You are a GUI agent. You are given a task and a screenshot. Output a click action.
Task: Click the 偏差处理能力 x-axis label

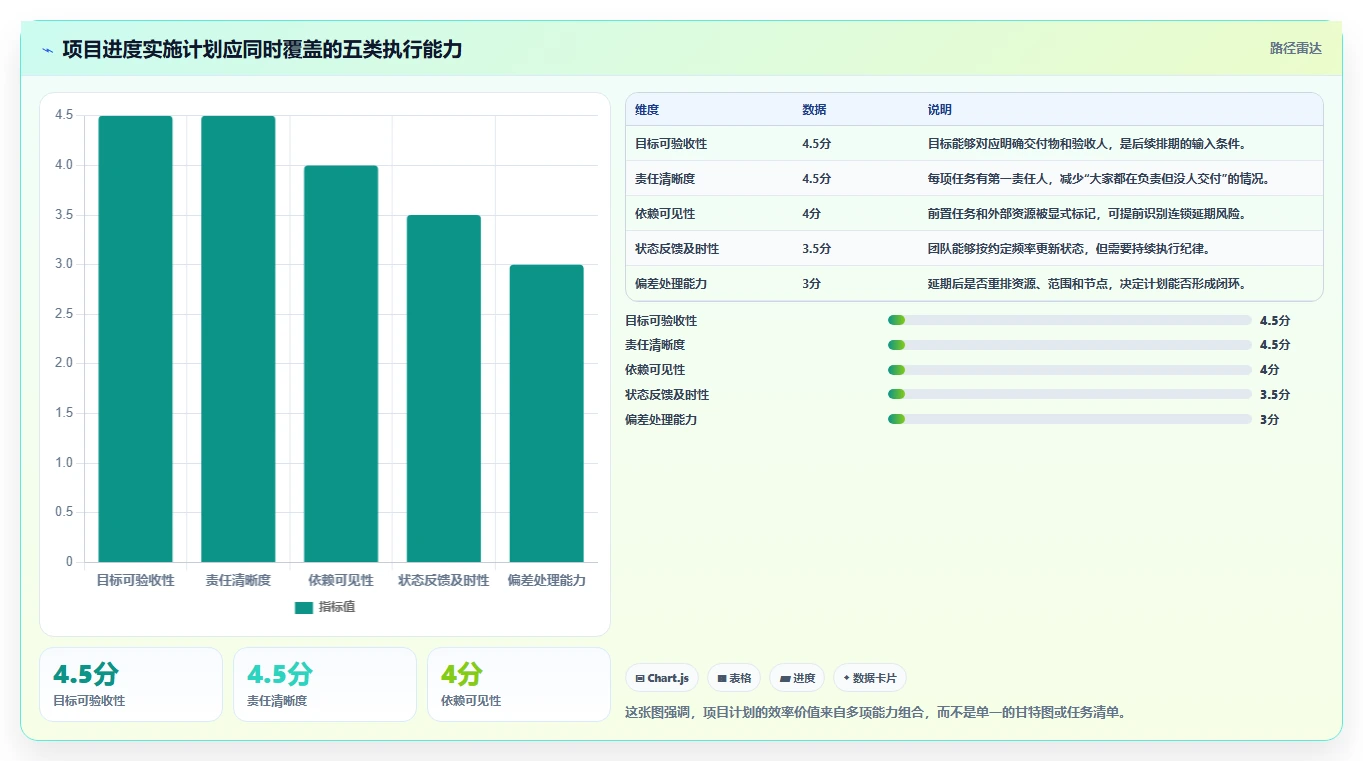[x=546, y=580]
